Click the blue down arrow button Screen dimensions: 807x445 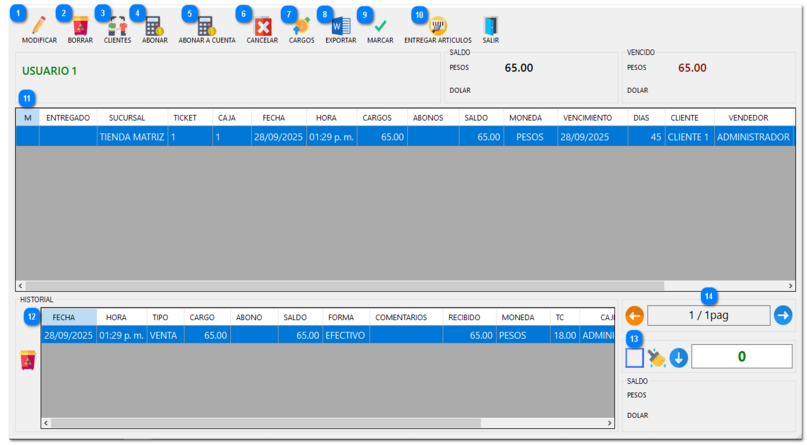pyautogui.click(x=678, y=357)
